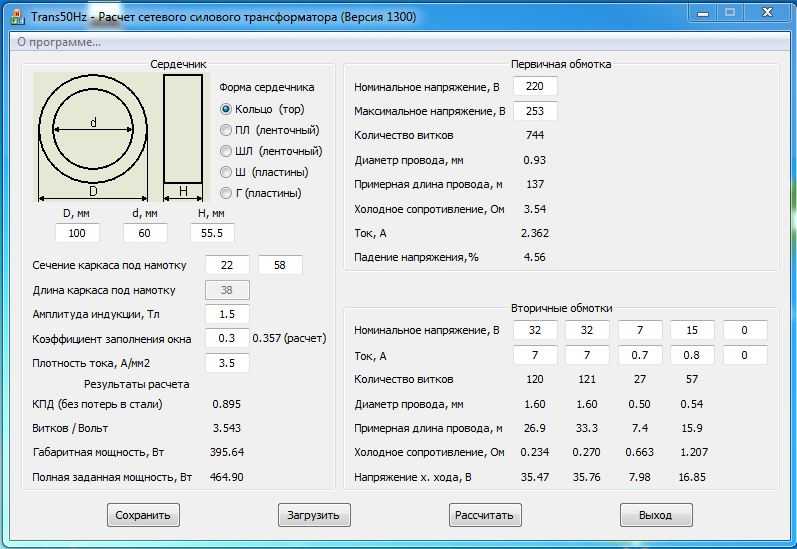The width and height of the screenshot is (797, 549).
Task: Click the Плотность тока field with 3.5
Action: click(227, 363)
